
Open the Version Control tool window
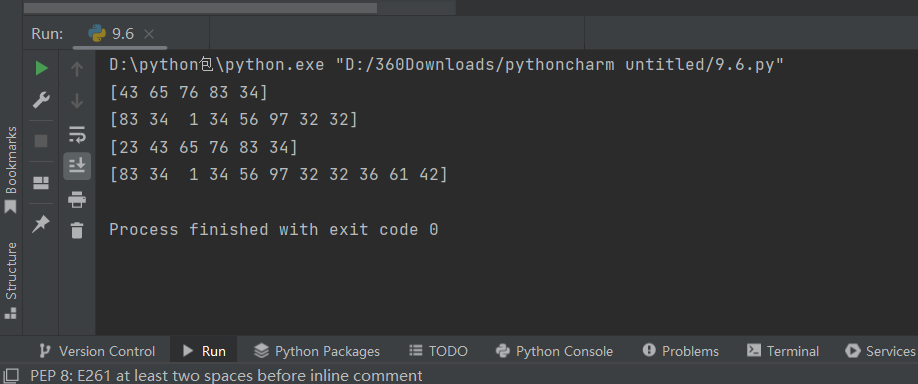tap(97, 351)
